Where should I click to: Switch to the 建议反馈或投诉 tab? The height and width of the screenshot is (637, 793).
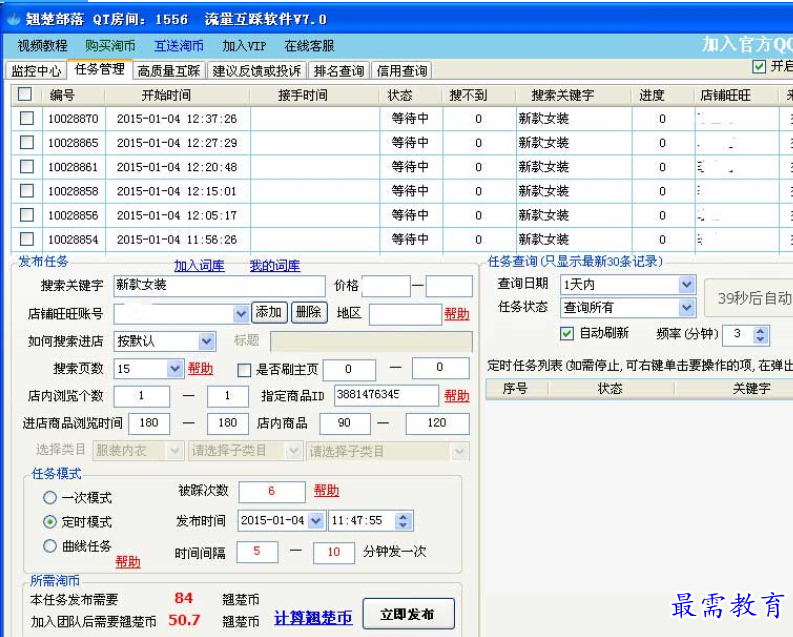click(257, 71)
